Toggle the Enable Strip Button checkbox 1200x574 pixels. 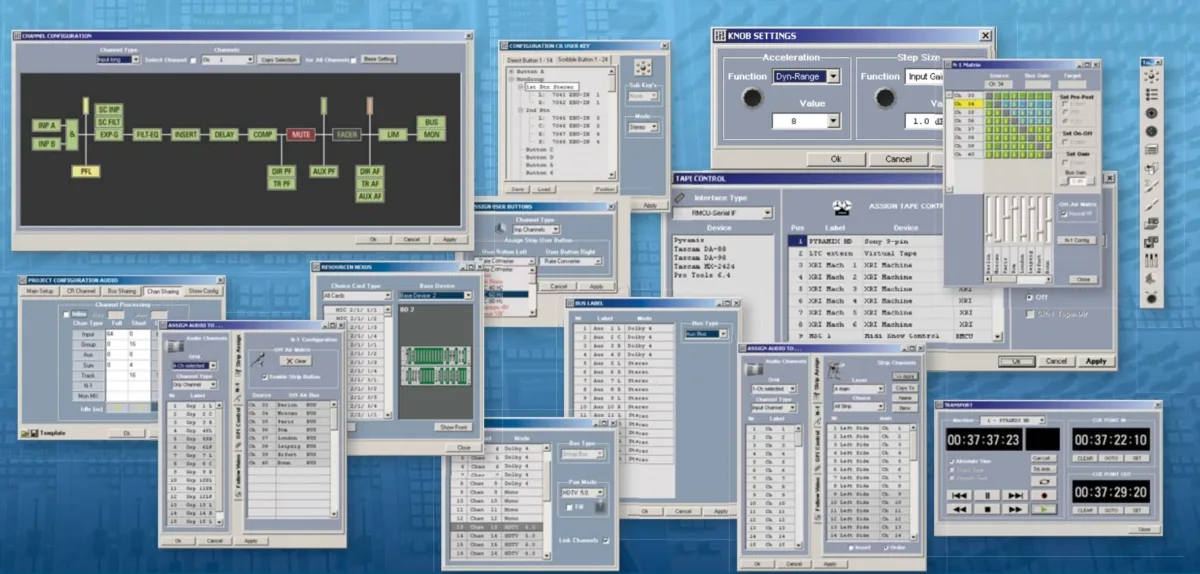(263, 375)
